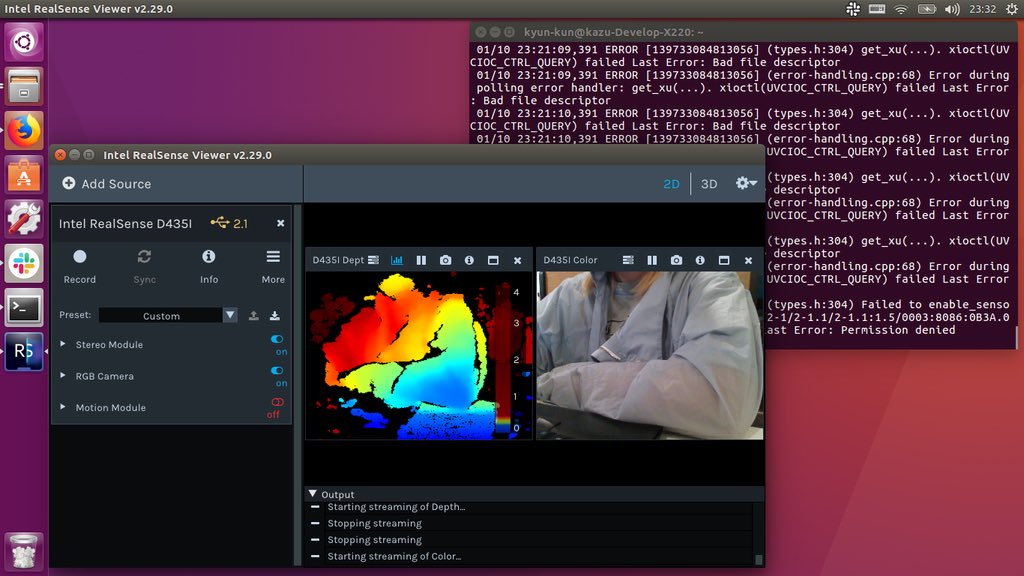The image size is (1024, 576).
Task: Open Ubuntu dash search from launcher
Action: [x=24, y=42]
